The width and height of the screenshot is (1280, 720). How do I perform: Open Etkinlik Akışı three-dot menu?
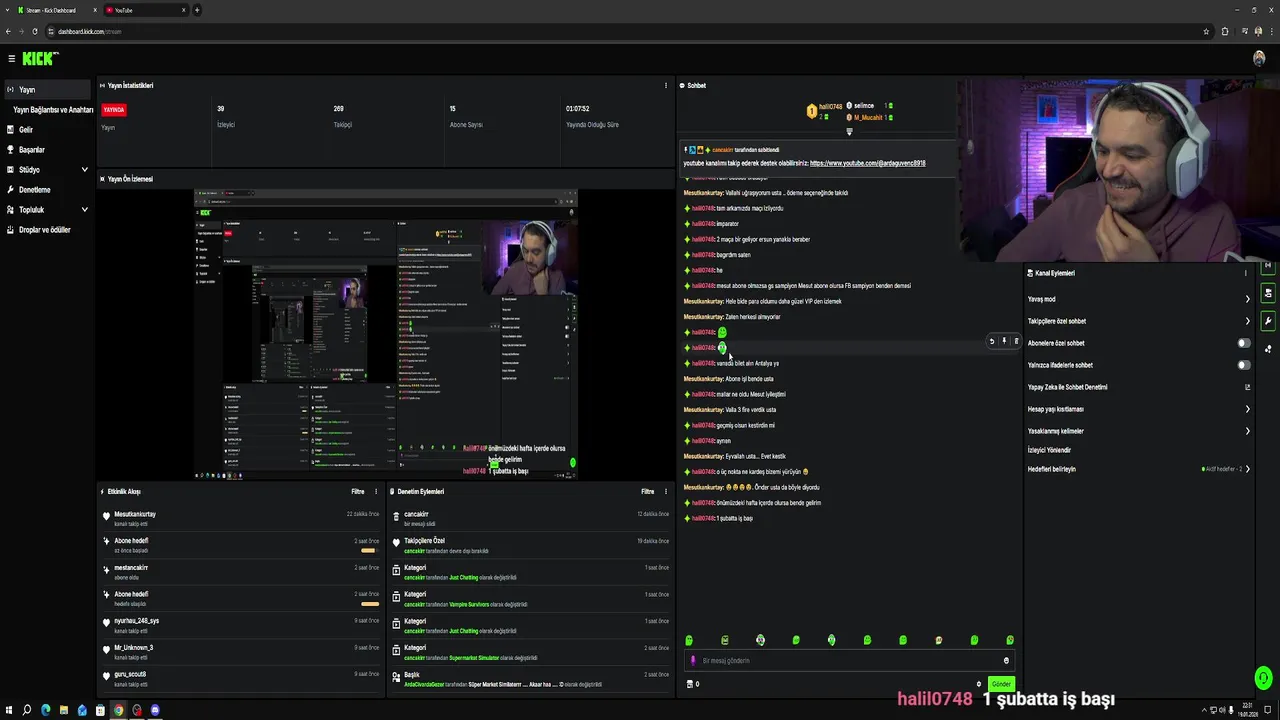point(376,492)
